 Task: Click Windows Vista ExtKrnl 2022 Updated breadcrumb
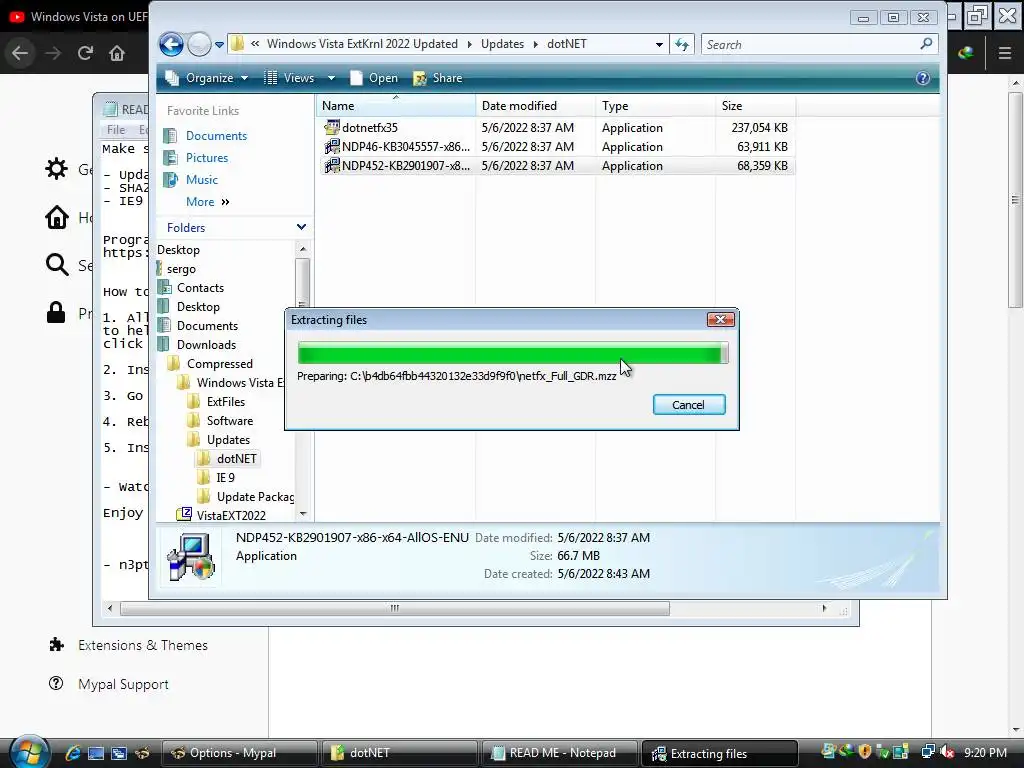[x=362, y=44]
